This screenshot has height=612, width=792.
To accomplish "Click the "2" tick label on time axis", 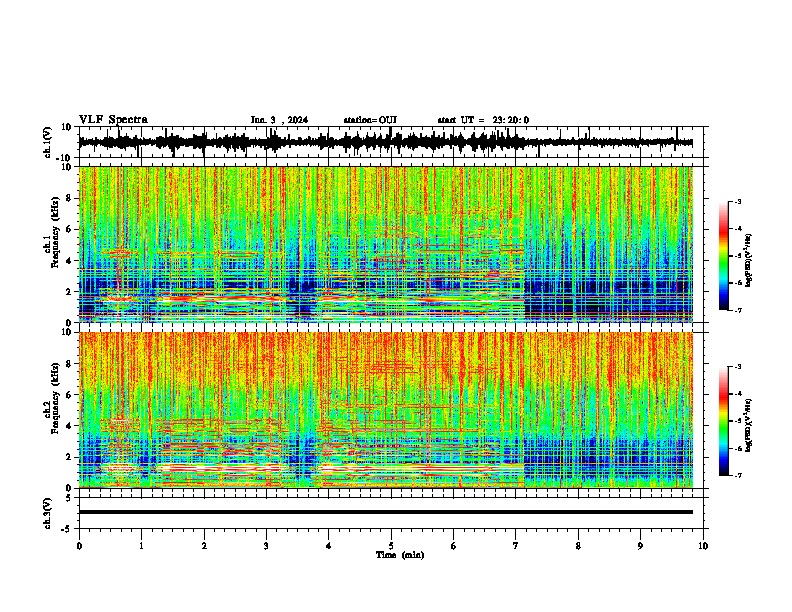I will pos(204,546).
